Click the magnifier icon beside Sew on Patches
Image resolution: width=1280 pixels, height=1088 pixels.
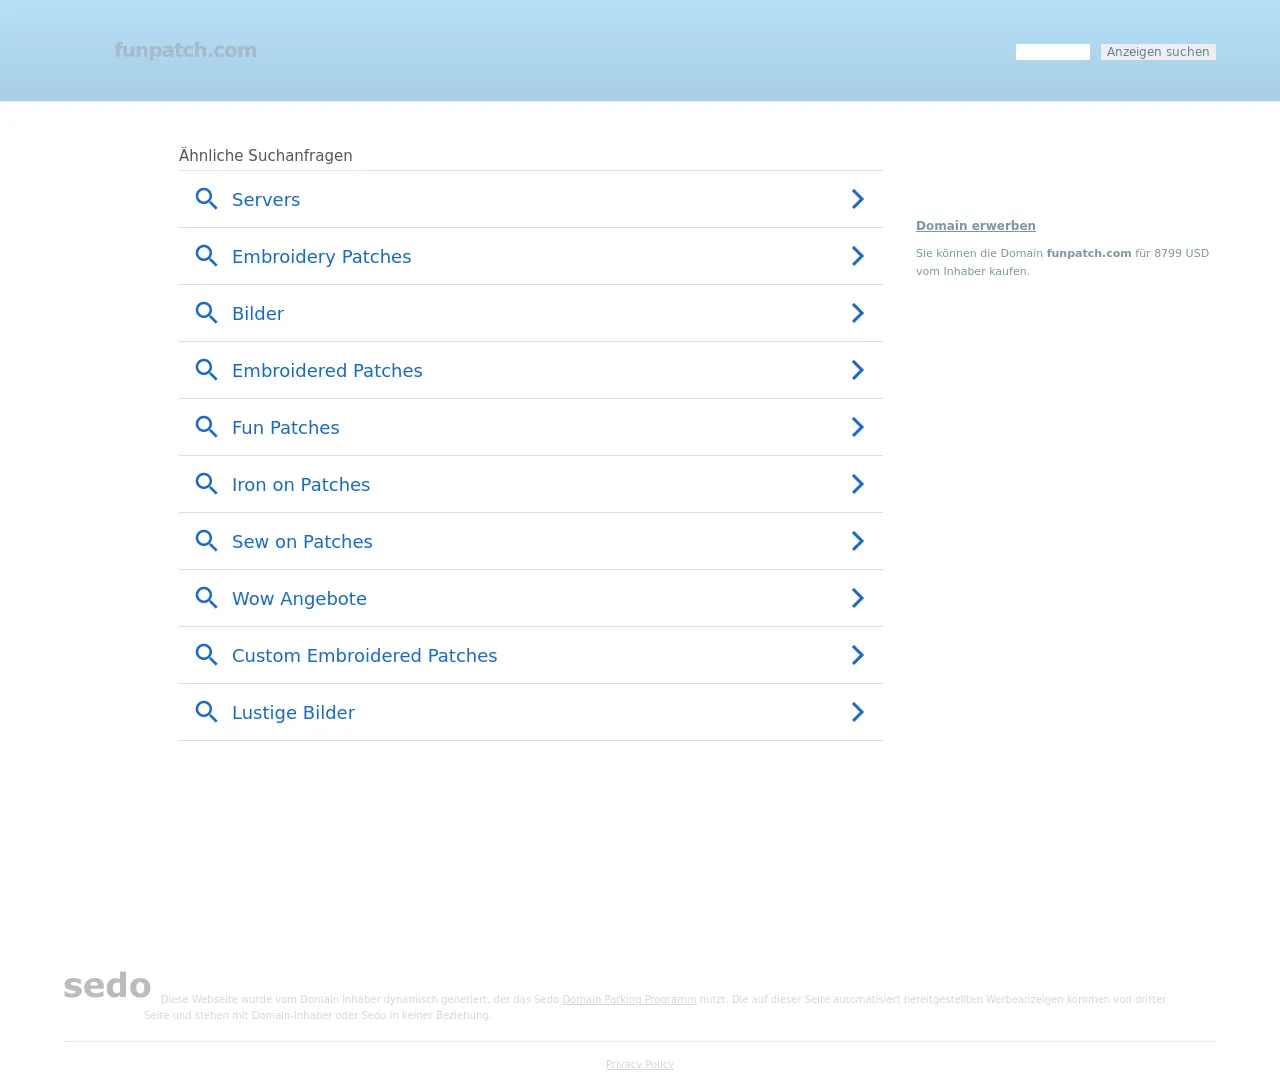tap(206, 541)
